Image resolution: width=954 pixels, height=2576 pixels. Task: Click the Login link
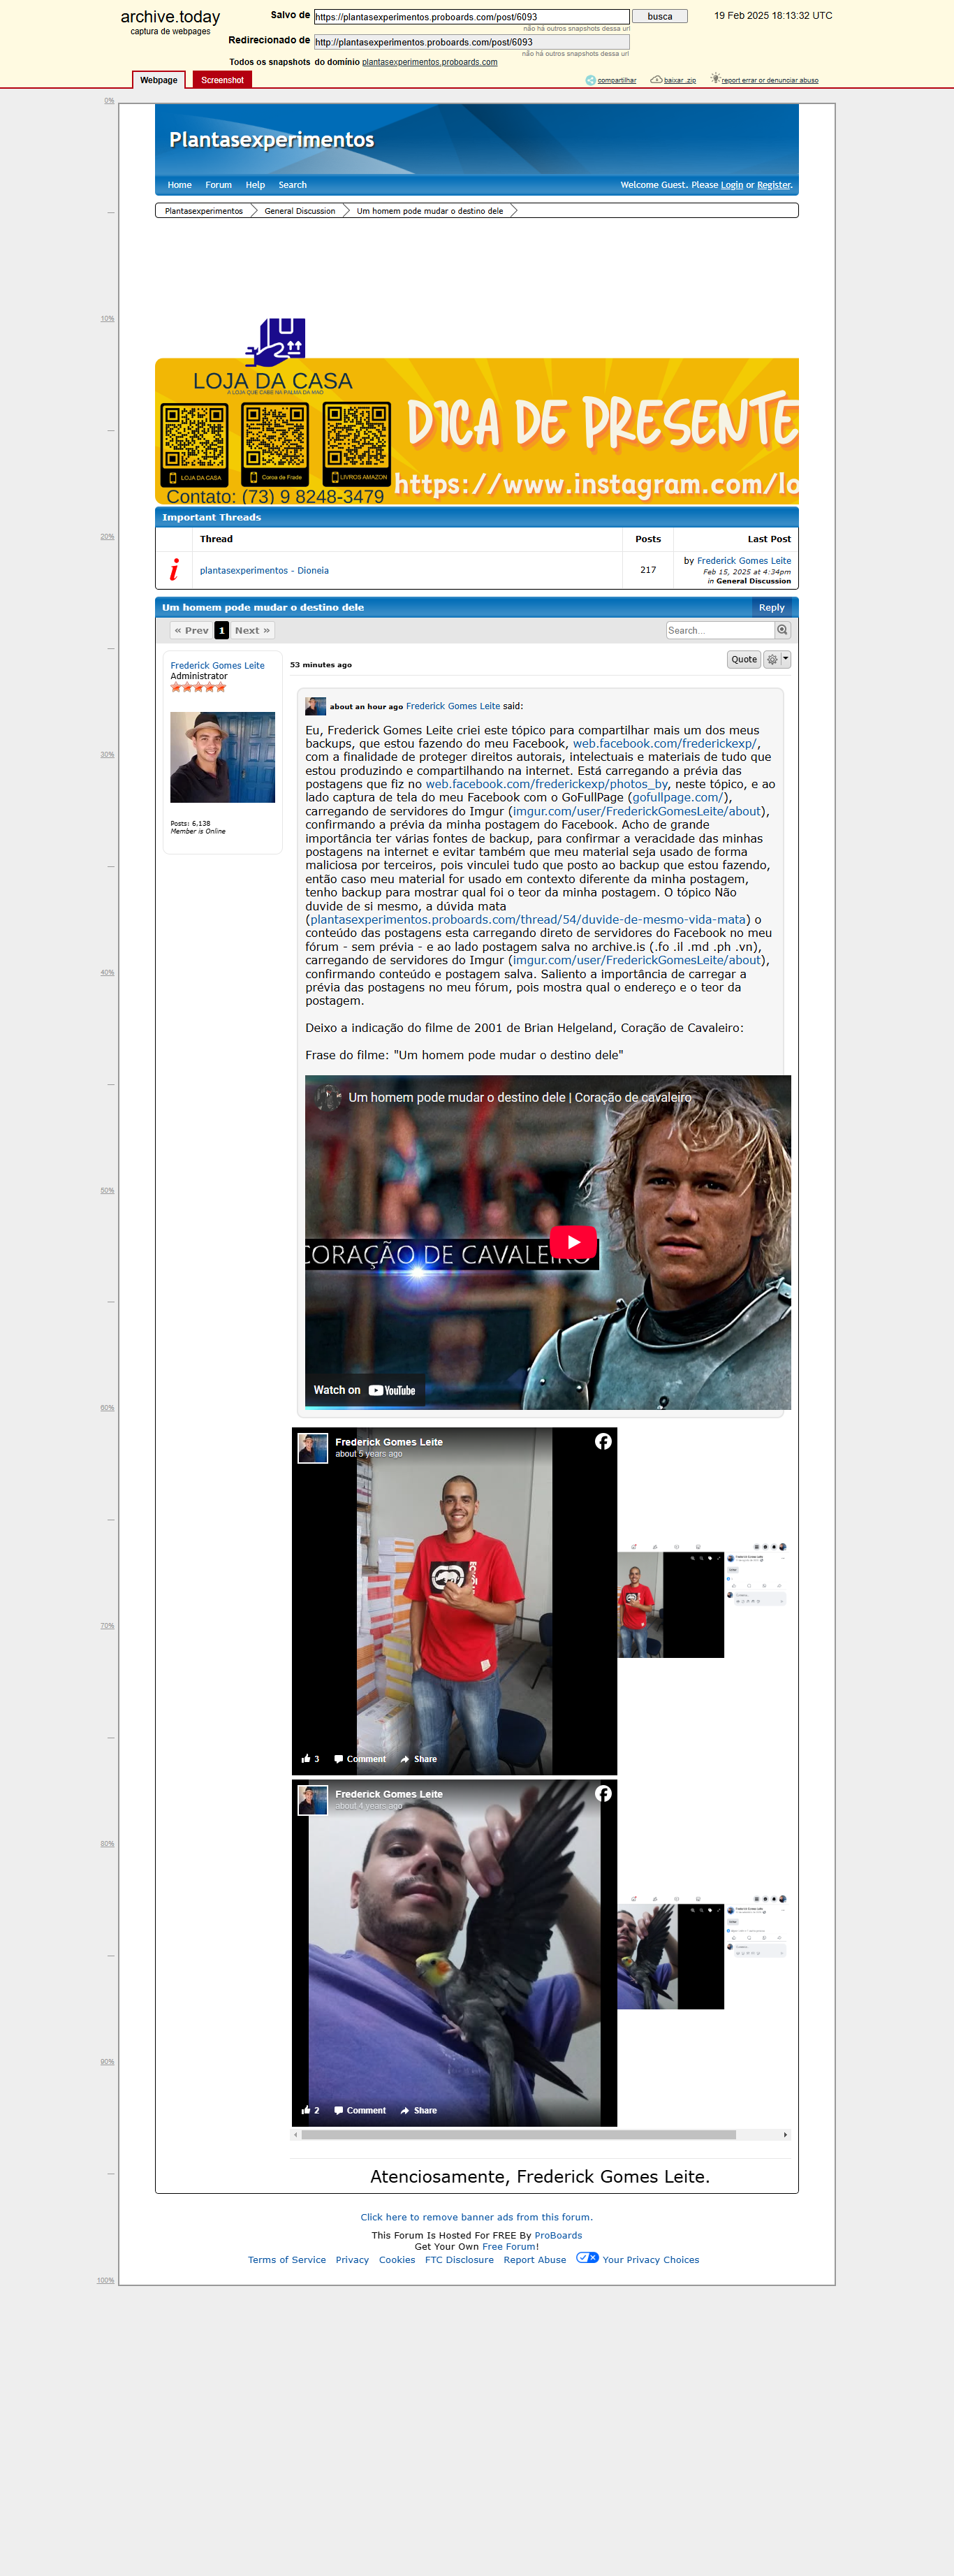point(732,185)
